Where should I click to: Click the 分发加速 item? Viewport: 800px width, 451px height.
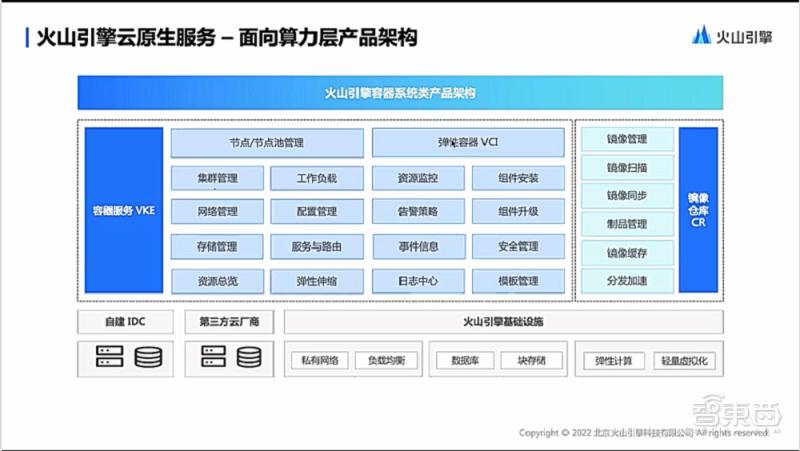pos(627,281)
